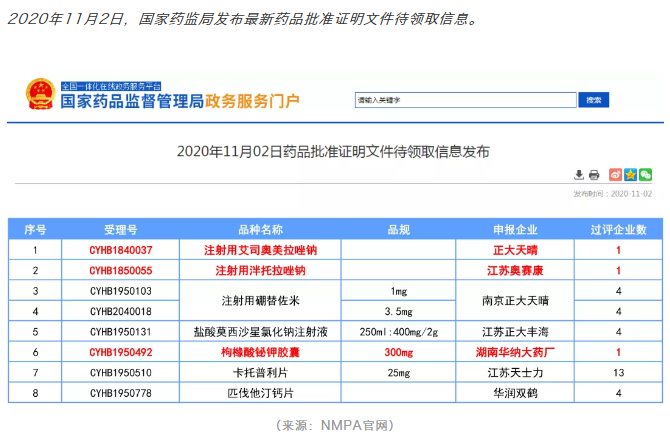Viewport: 670px width, 443px height.
Task: Click the 受理号 column header
Action: click(x=121, y=229)
